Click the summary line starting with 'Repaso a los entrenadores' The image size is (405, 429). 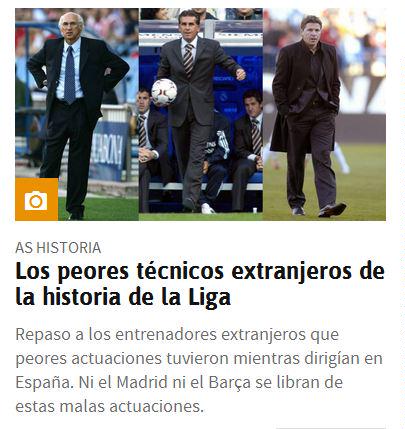pos(177,334)
